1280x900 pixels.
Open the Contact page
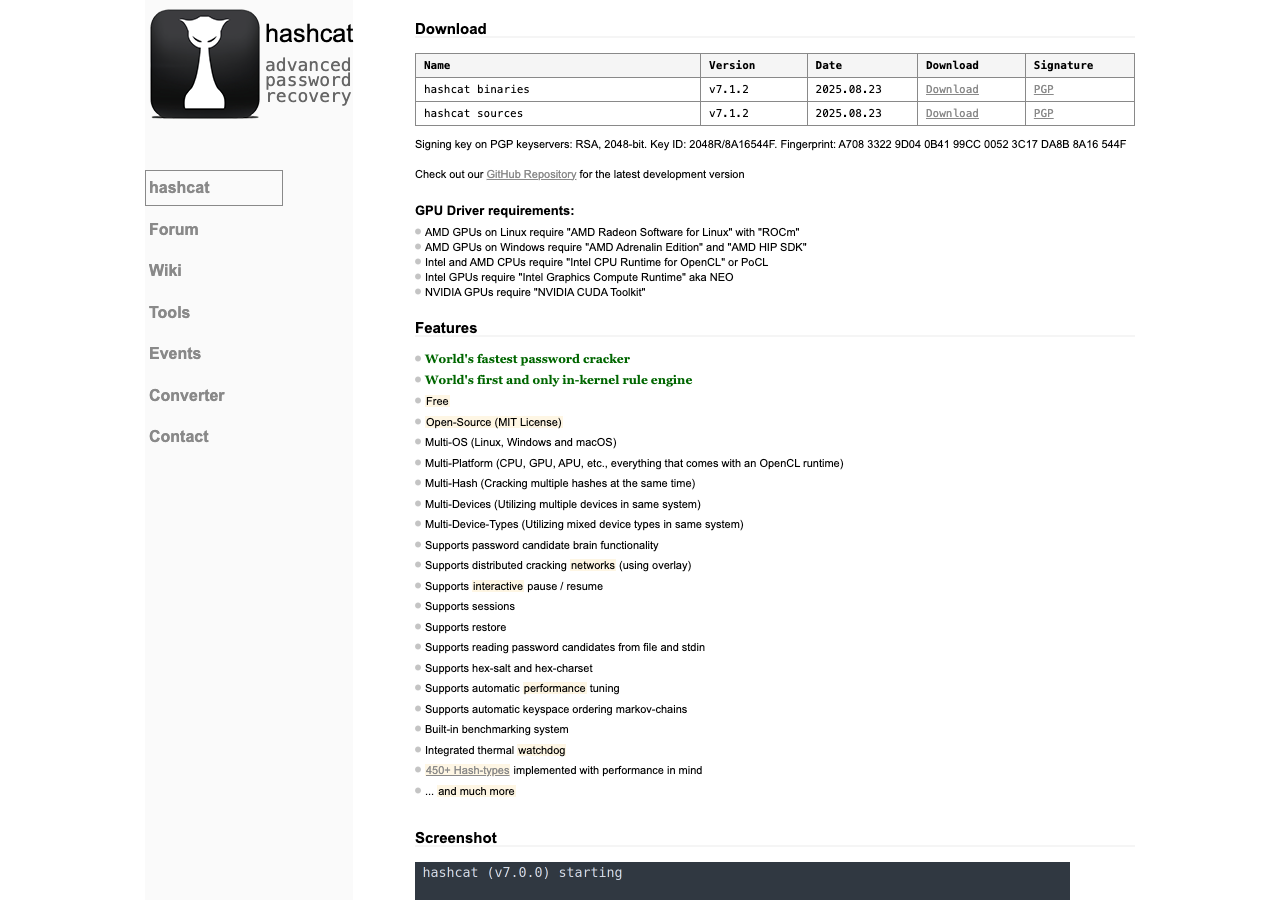178,437
